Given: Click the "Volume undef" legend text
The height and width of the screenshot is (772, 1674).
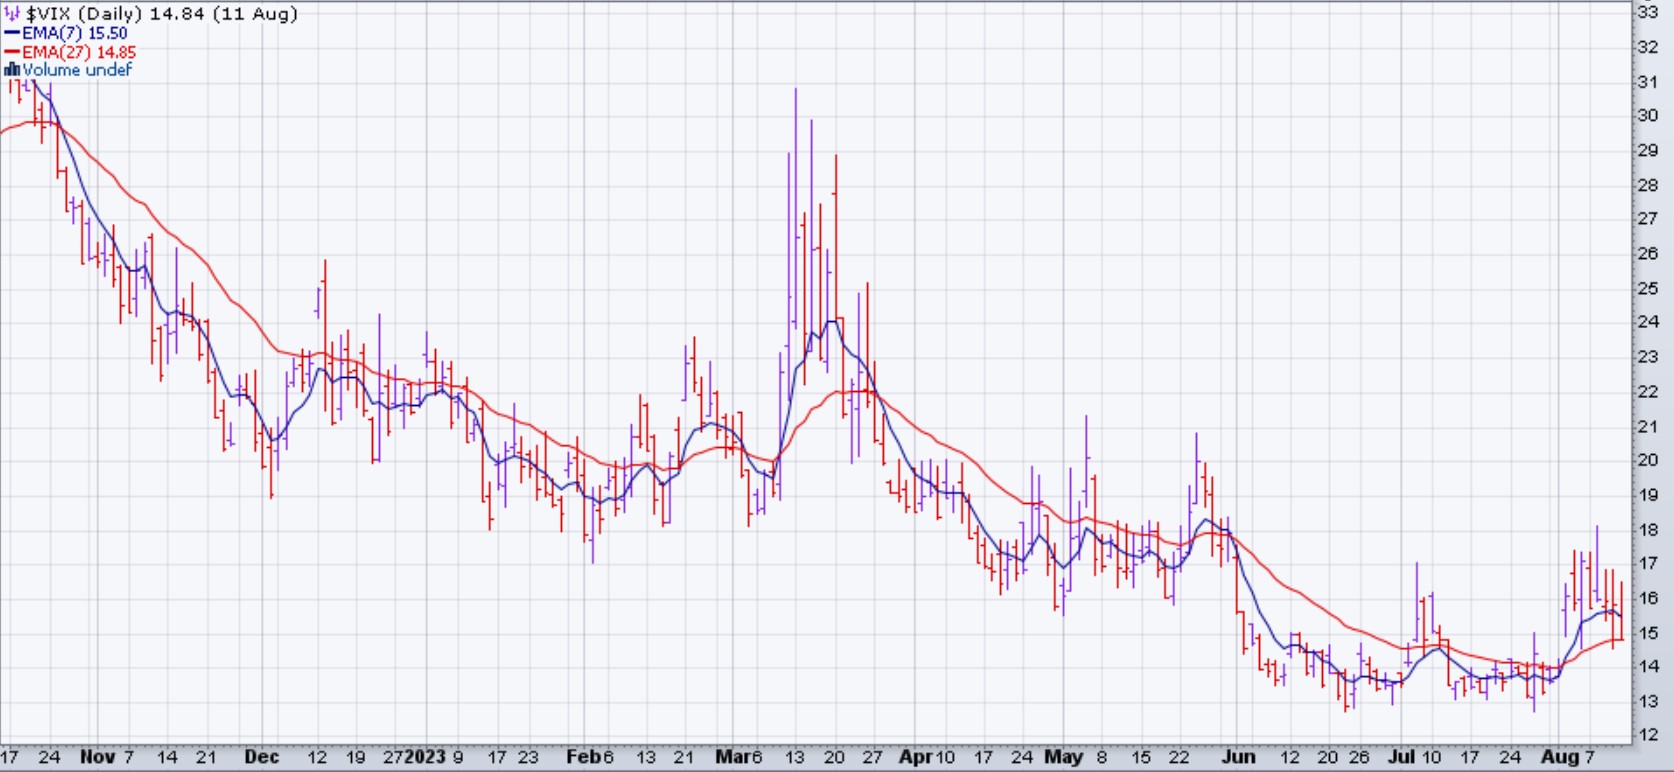Looking at the screenshot, I should pyautogui.click(x=77, y=70).
